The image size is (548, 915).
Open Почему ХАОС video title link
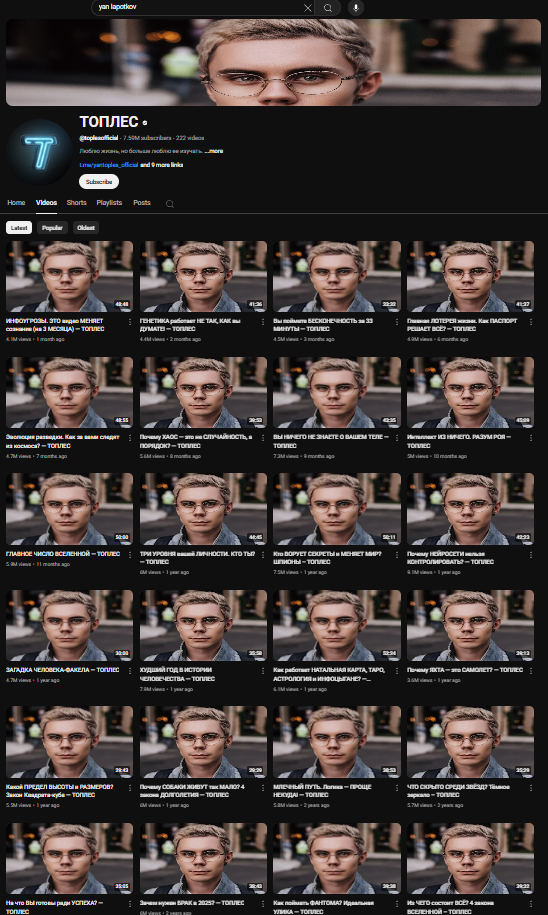point(196,441)
